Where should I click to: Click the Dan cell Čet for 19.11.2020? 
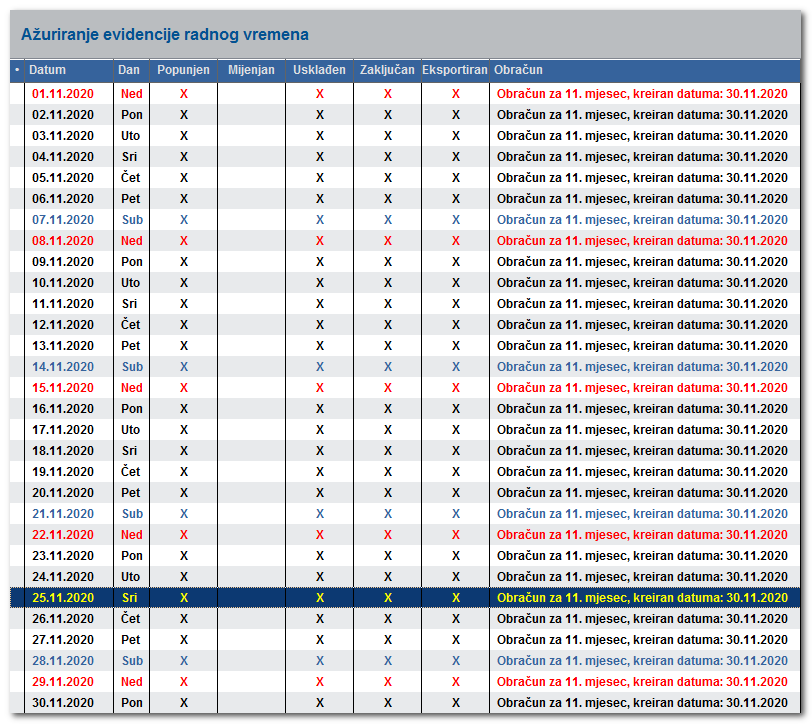(x=130, y=472)
